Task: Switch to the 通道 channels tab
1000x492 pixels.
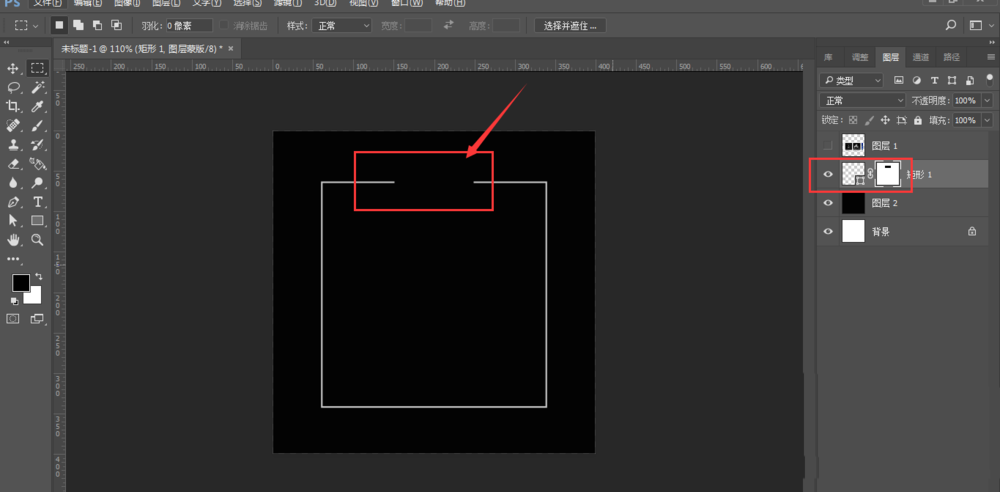Action: click(x=920, y=57)
